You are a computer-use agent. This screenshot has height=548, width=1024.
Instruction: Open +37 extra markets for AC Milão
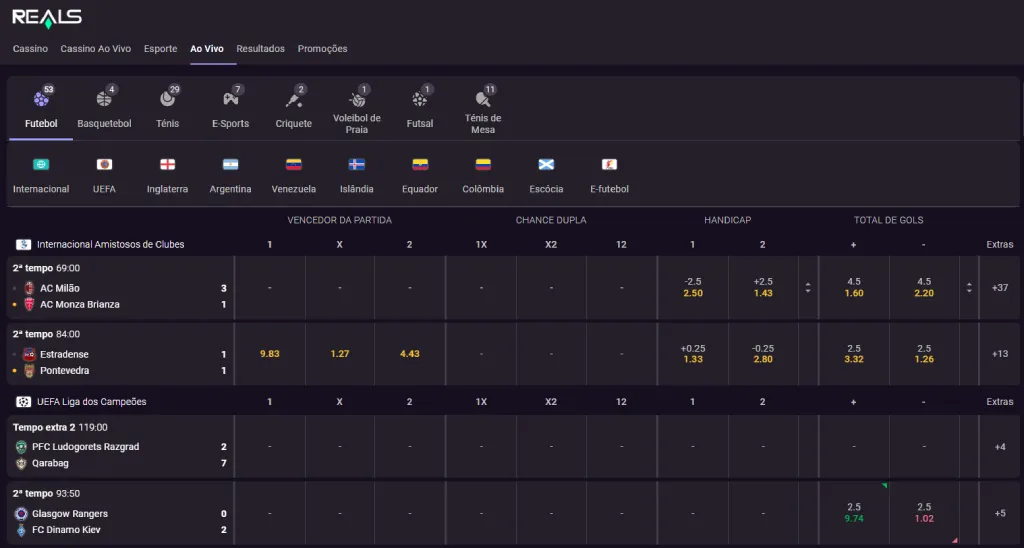pyautogui.click(x=999, y=288)
